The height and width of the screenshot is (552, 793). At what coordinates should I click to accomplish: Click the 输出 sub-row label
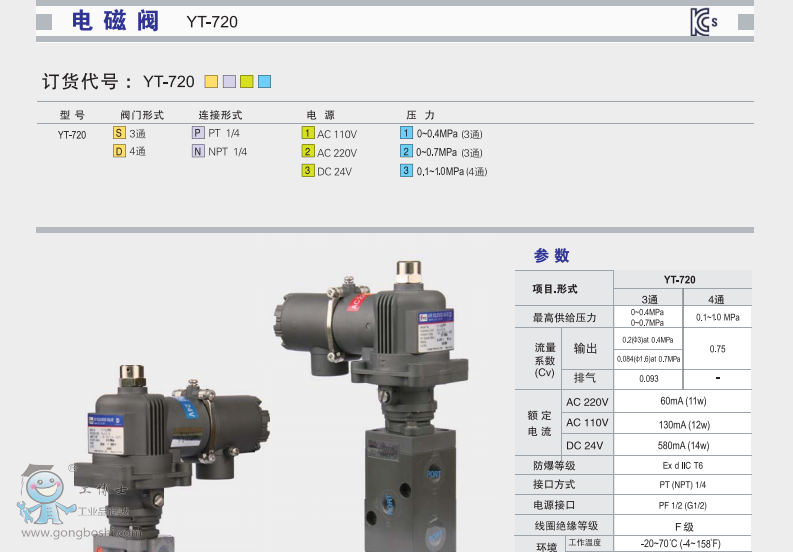(587, 349)
